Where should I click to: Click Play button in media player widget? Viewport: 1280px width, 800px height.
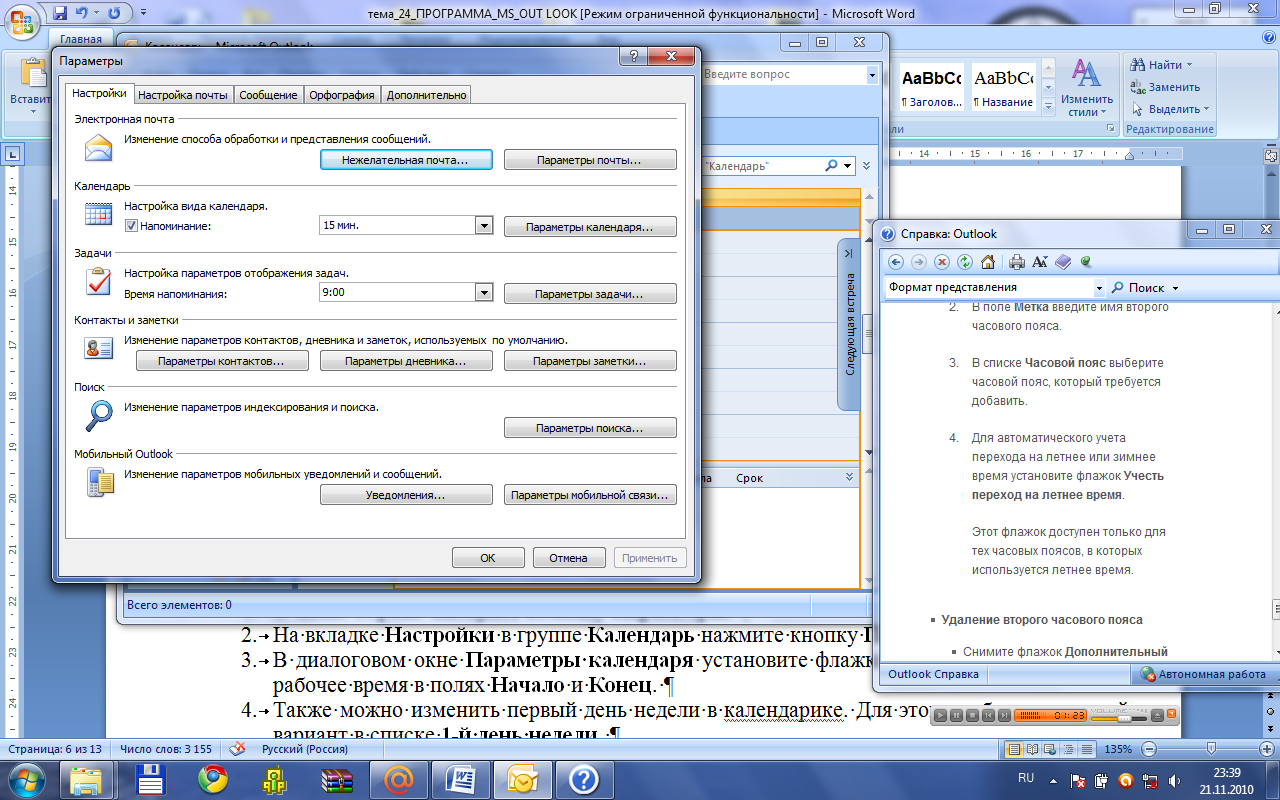(x=941, y=716)
